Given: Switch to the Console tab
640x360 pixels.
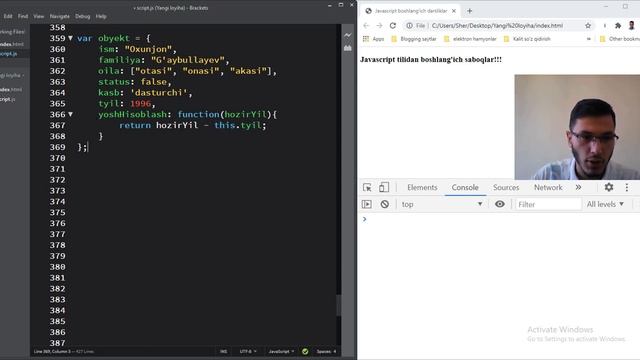Looking at the screenshot, I should (x=465, y=187).
